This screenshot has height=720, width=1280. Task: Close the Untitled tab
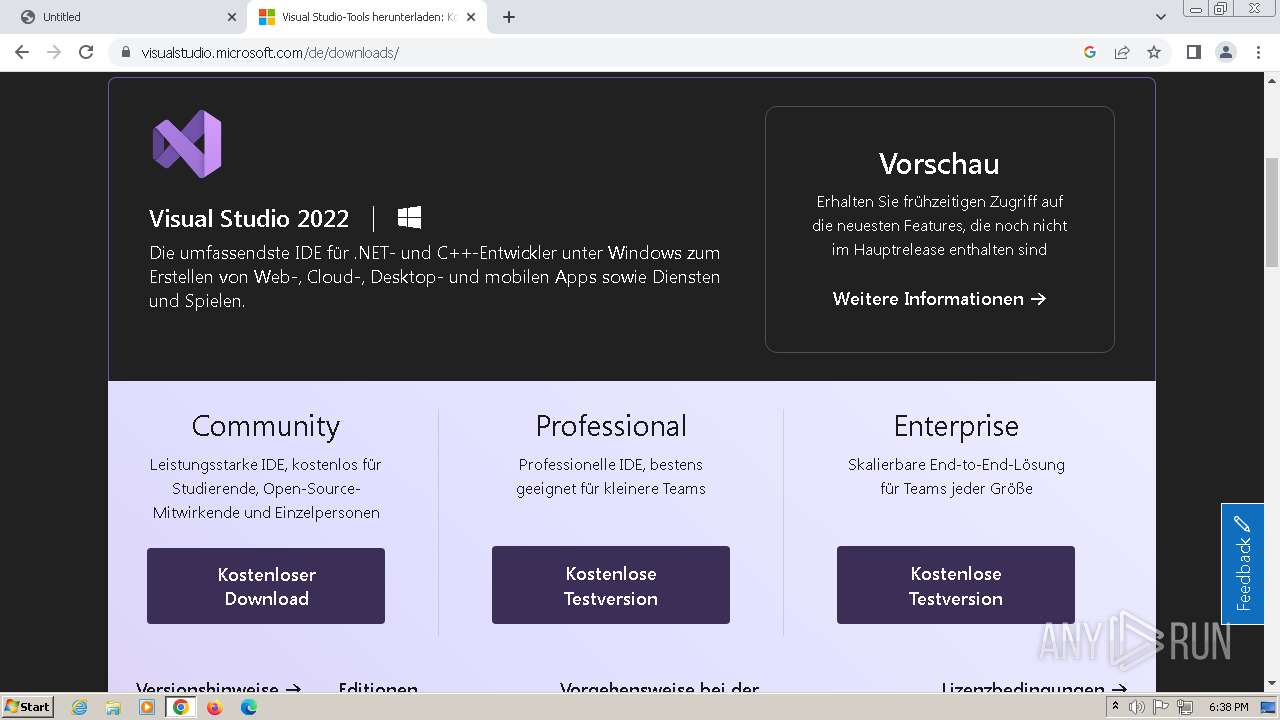[x=232, y=17]
